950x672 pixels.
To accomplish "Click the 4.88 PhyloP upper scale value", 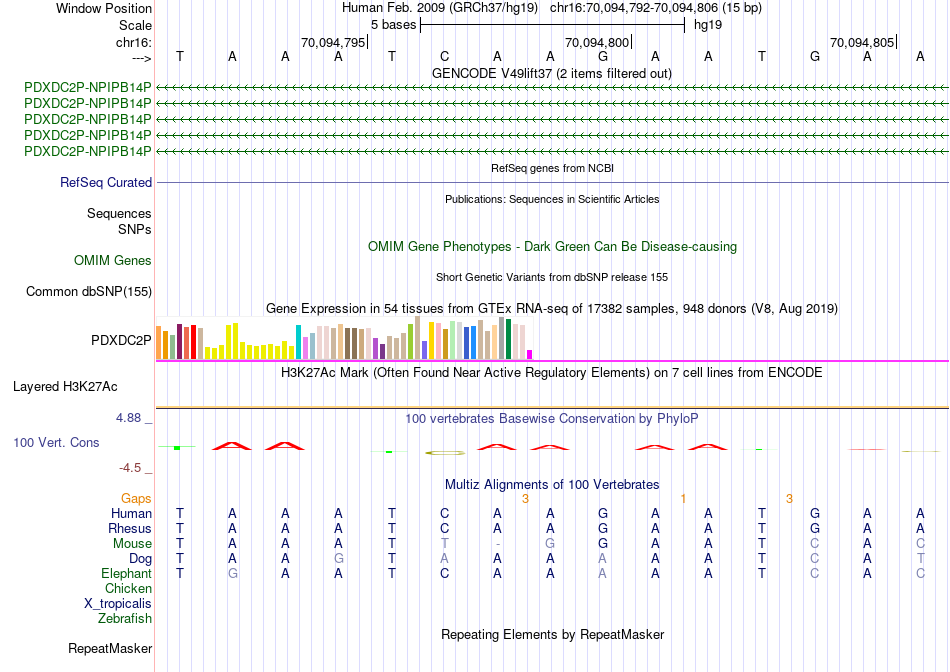I will [x=128, y=418].
